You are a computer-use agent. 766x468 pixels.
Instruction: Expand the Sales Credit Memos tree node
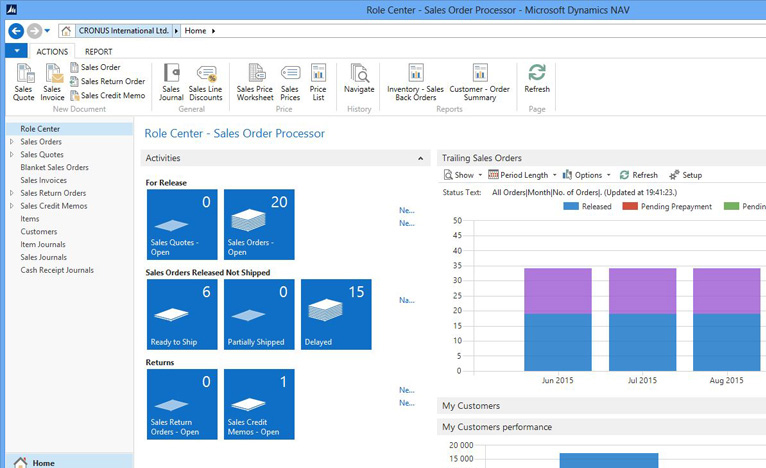click(12, 206)
